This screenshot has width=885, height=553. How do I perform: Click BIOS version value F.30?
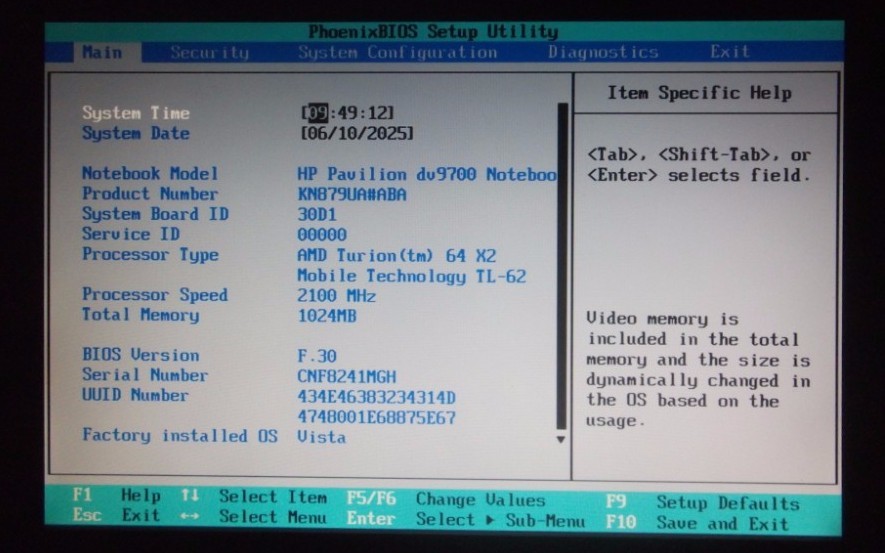[x=317, y=356]
